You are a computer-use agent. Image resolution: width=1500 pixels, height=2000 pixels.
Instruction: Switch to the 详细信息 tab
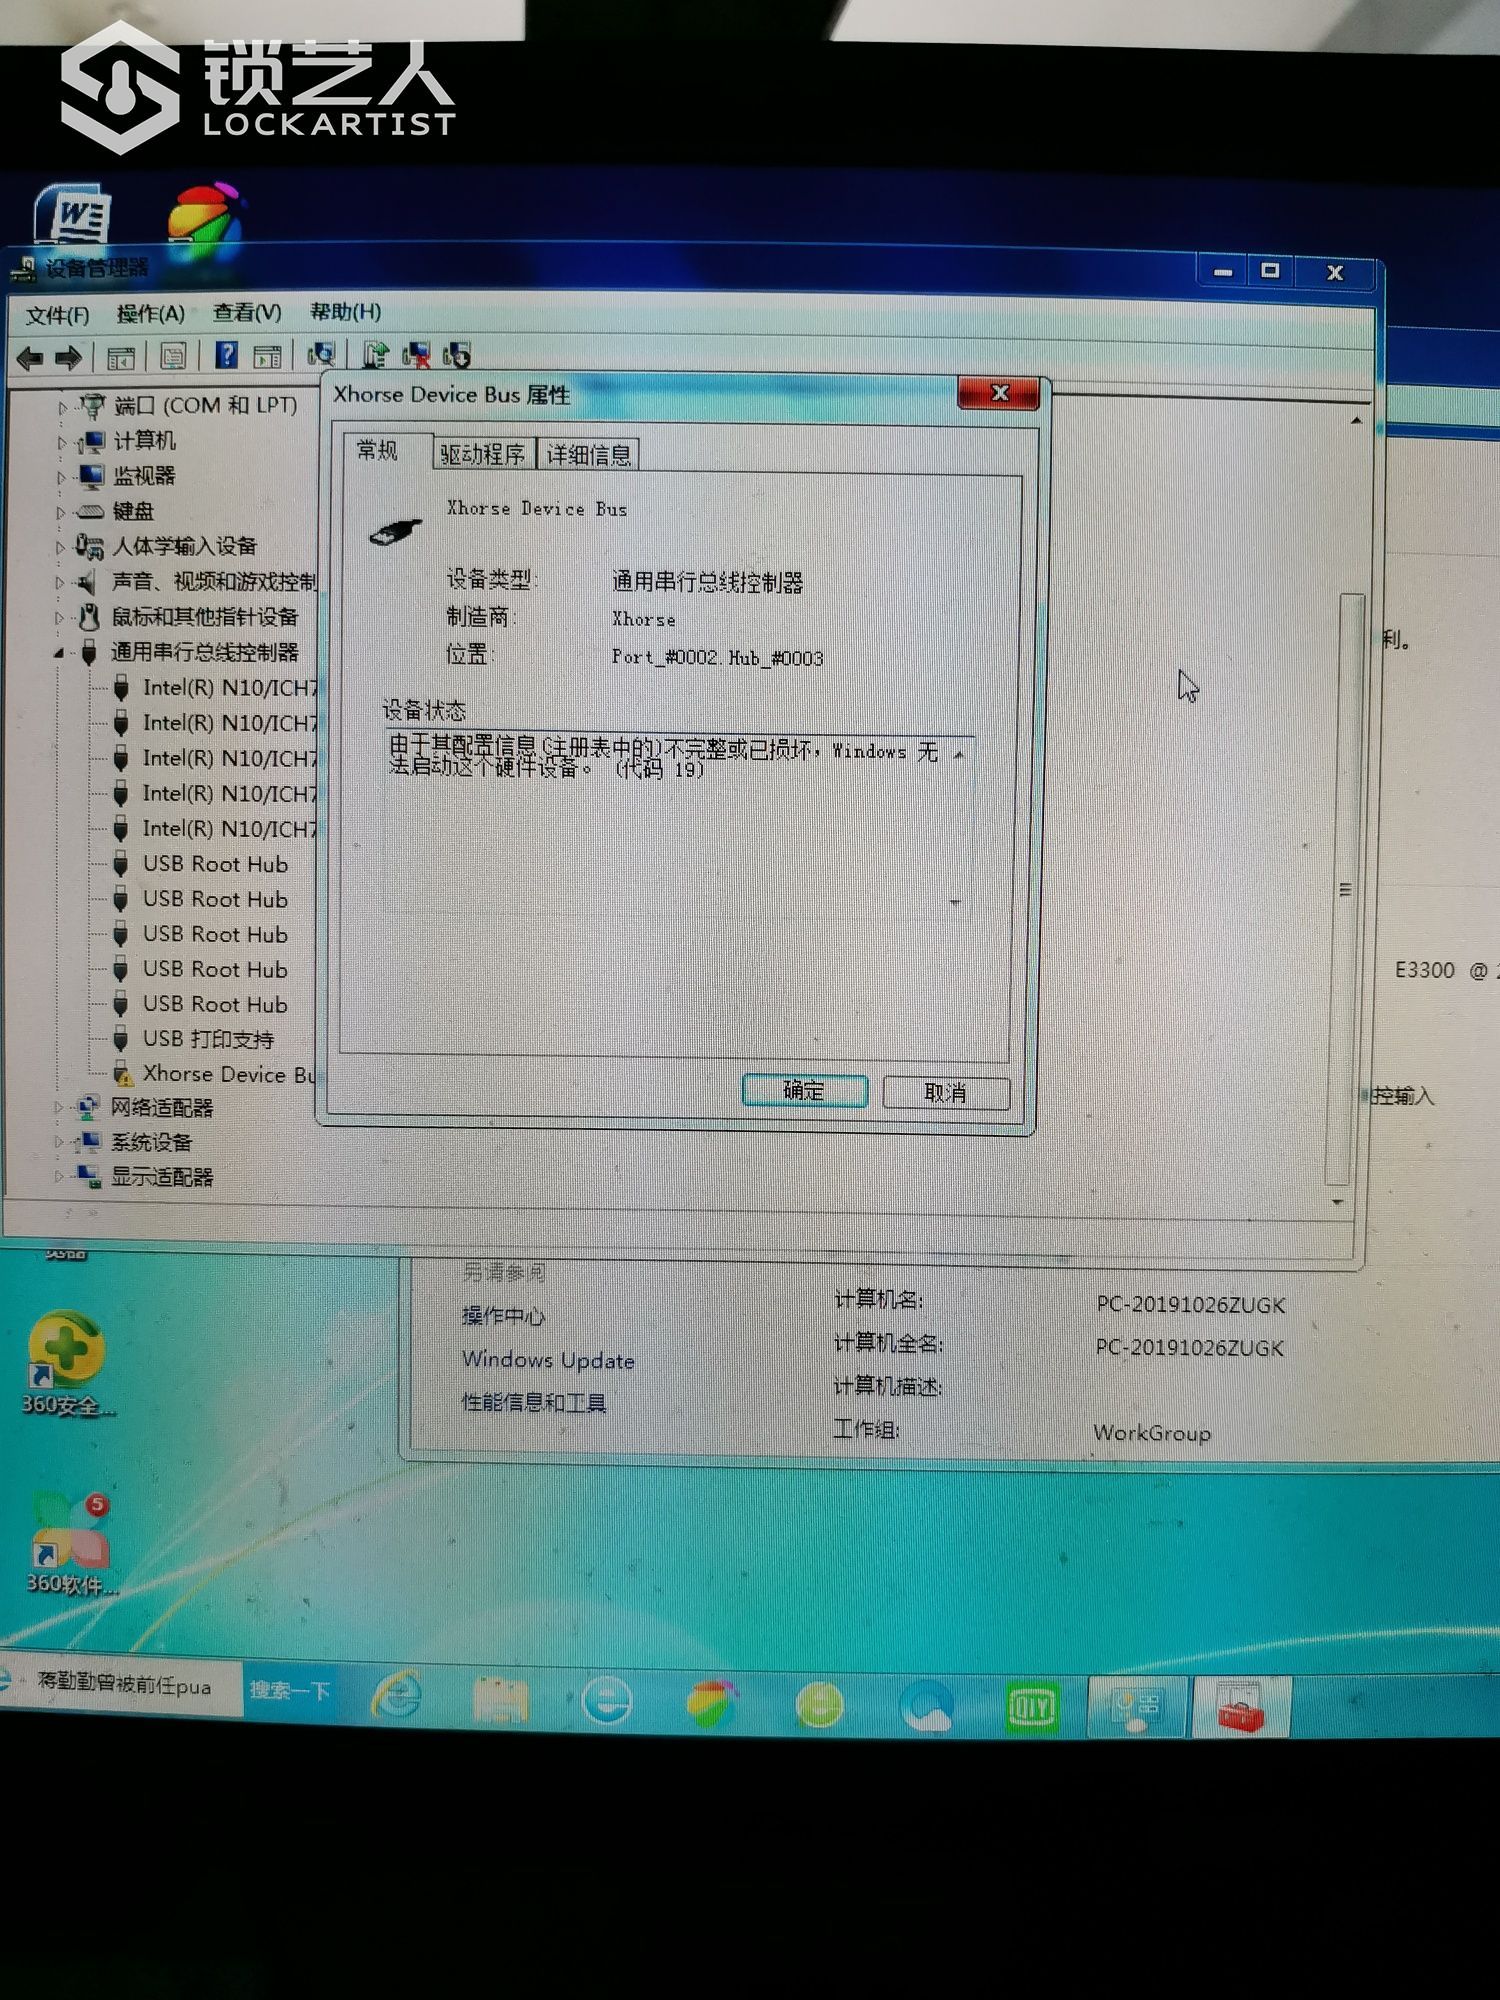coord(588,455)
